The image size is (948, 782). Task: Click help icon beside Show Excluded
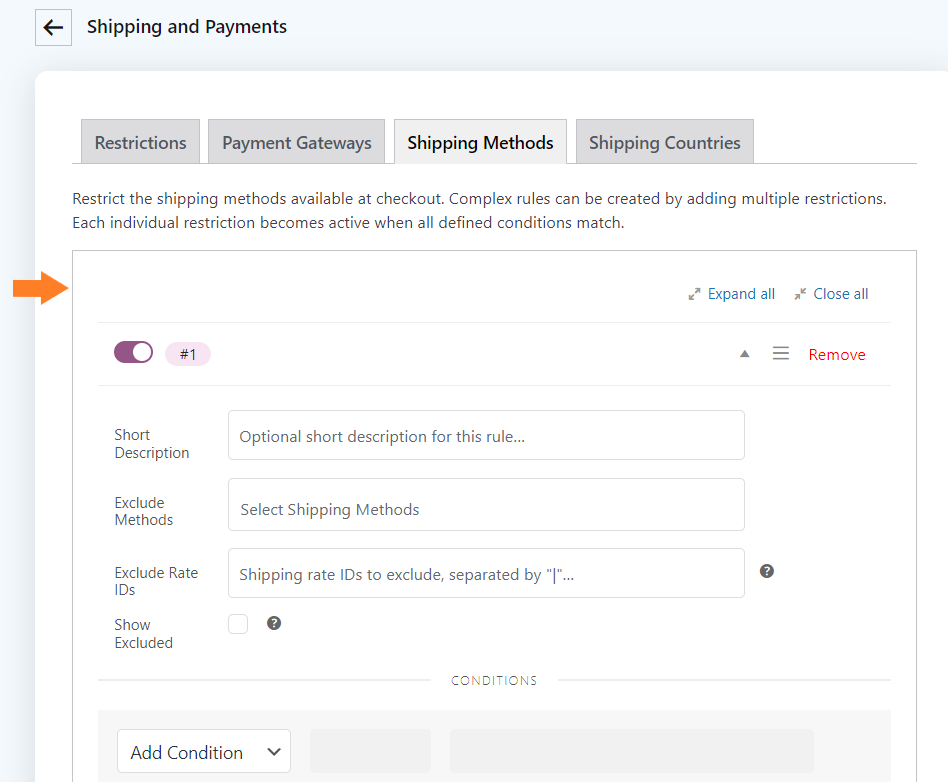(x=274, y=623)
